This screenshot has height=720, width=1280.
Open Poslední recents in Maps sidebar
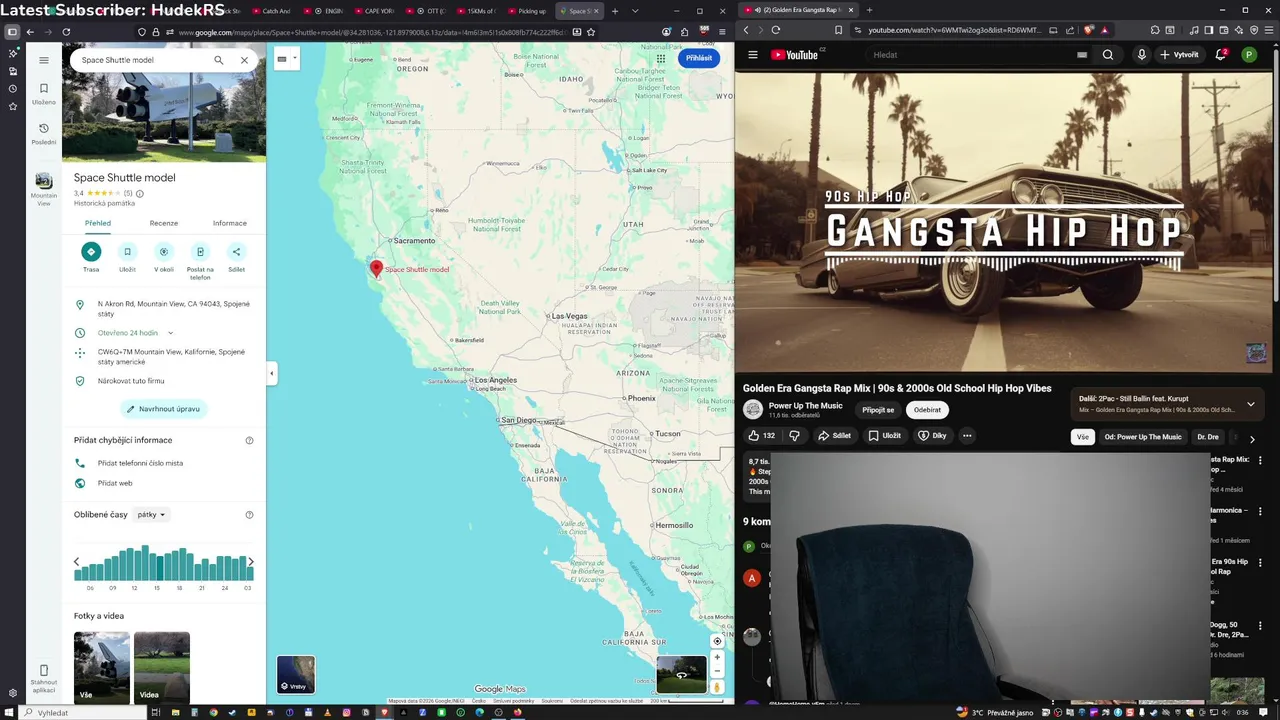[x=44, y=133]
